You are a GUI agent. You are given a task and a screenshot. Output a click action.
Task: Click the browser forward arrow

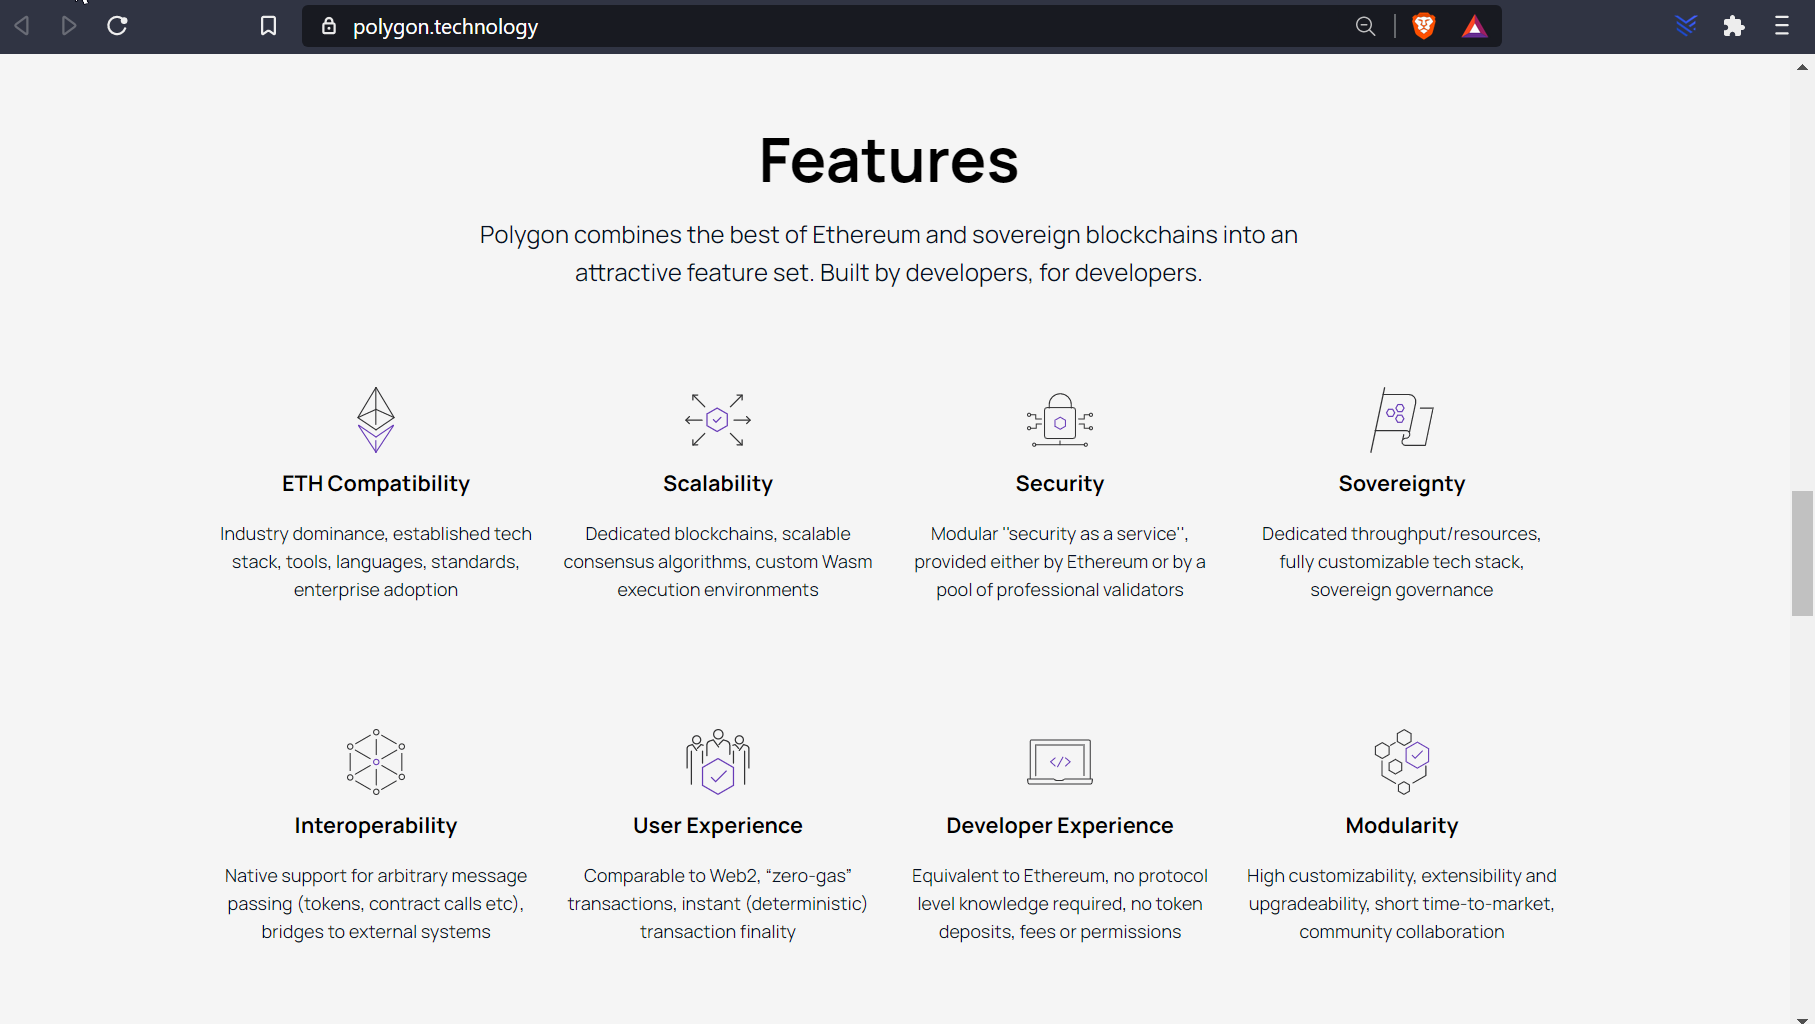[x=69, y=26]
